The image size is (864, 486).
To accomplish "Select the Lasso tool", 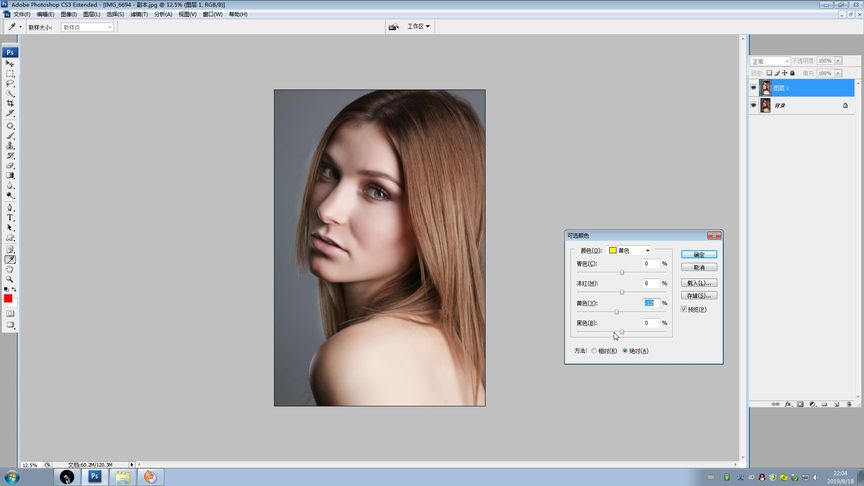I will point(10,83).
